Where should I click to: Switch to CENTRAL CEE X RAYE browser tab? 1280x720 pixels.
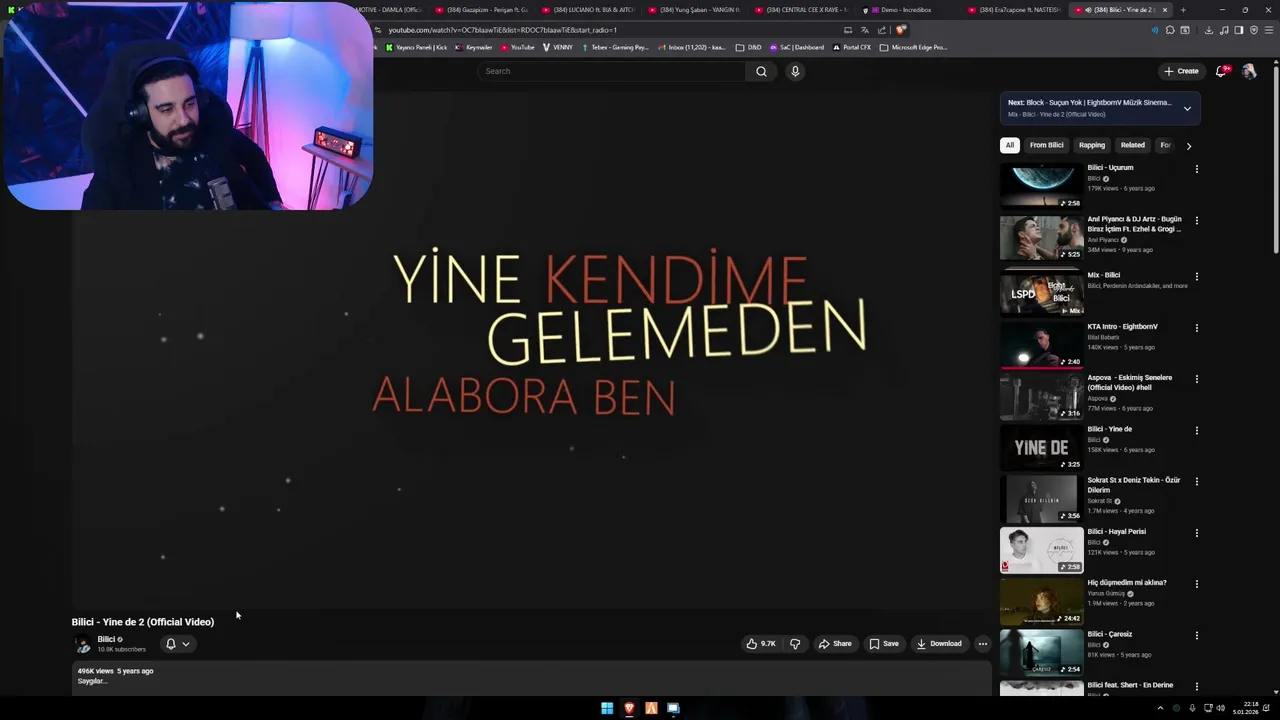(x=799, y=10)
